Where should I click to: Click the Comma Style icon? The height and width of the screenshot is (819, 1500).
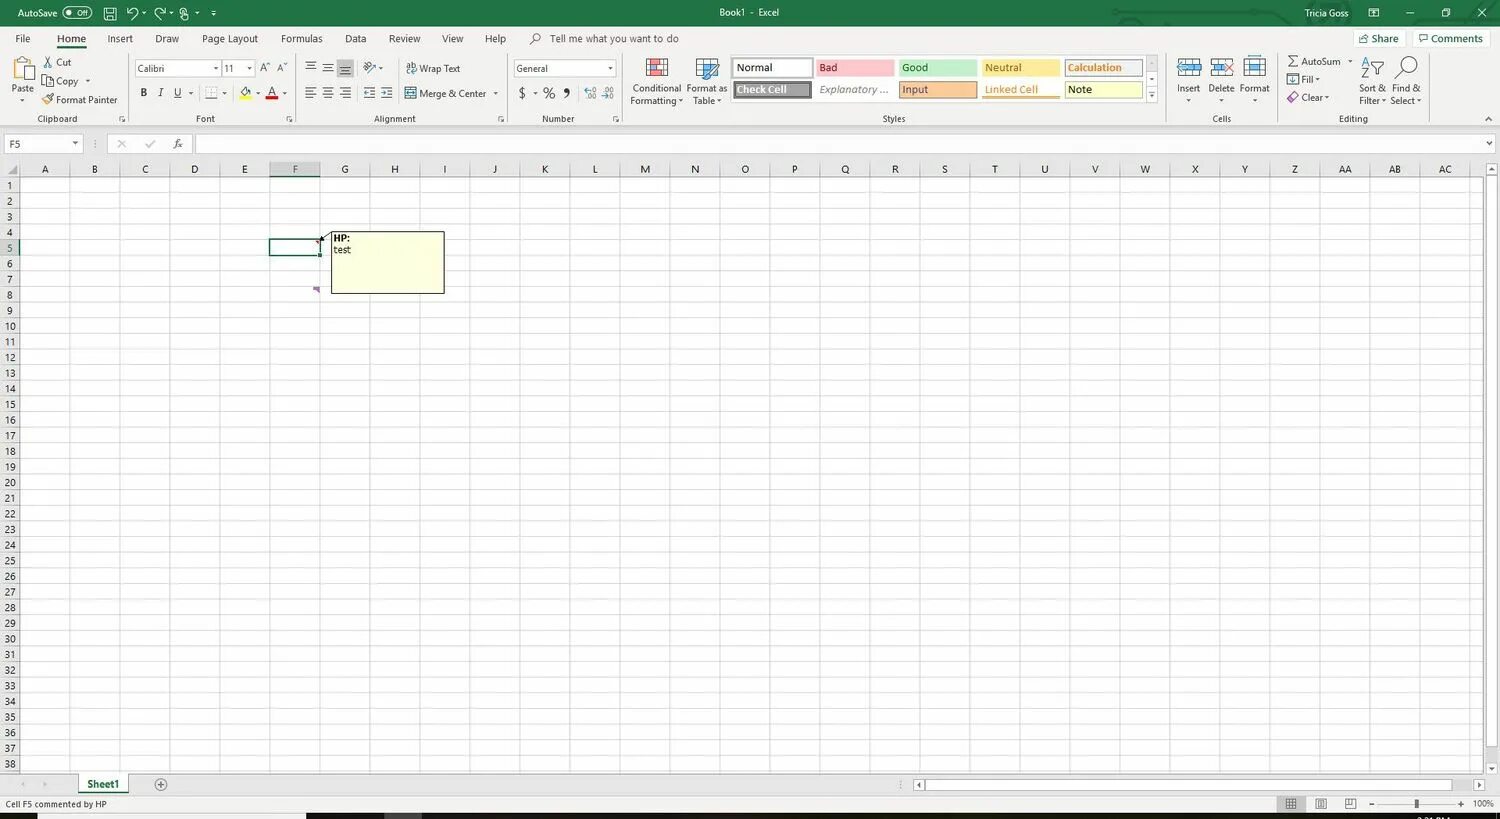coord(566,93)
